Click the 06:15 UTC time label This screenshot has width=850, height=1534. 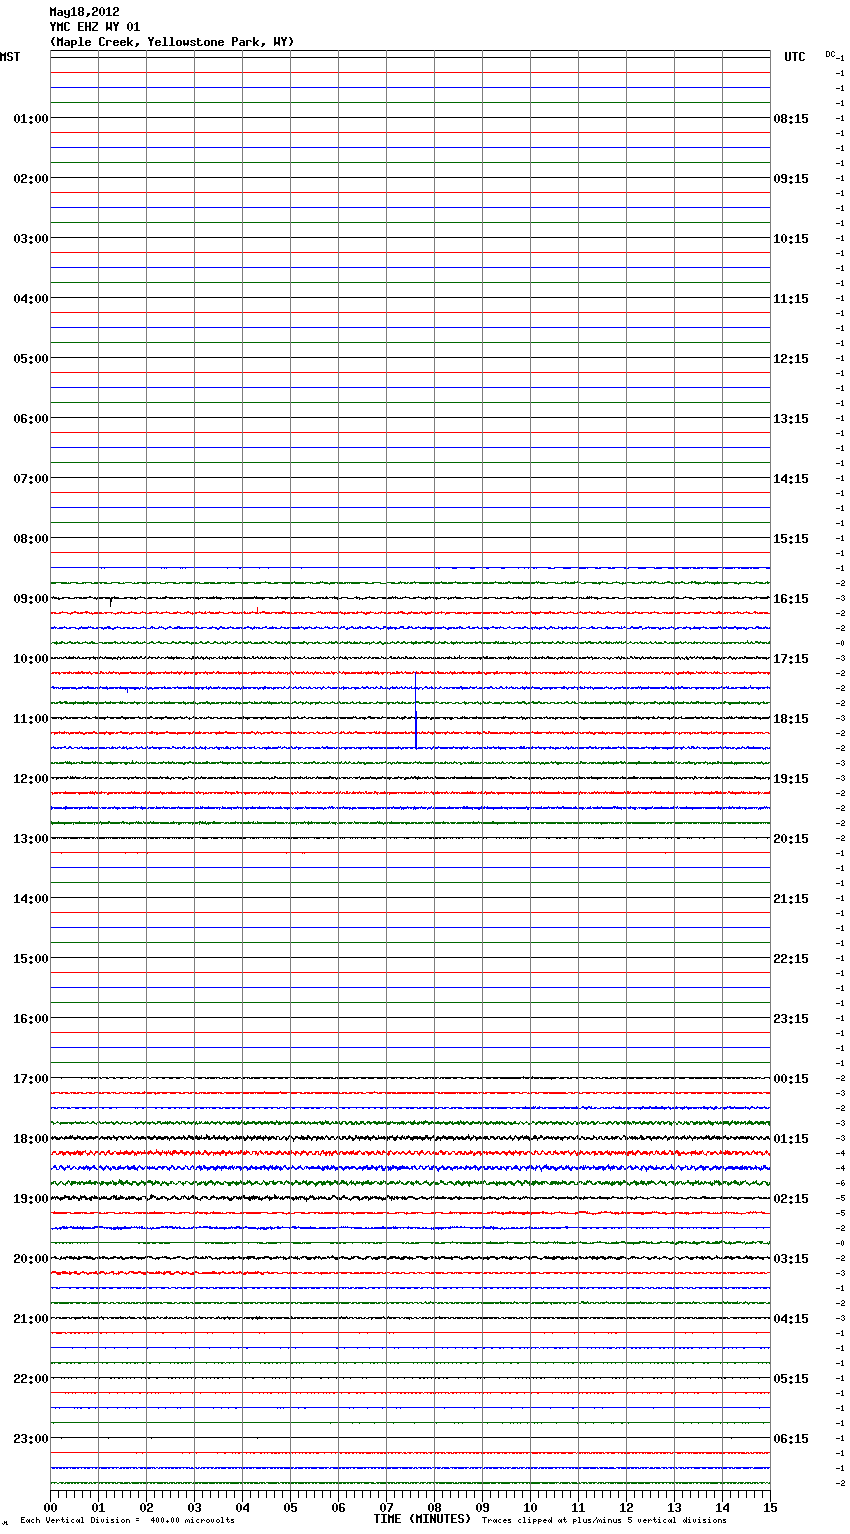(791, 1439)
